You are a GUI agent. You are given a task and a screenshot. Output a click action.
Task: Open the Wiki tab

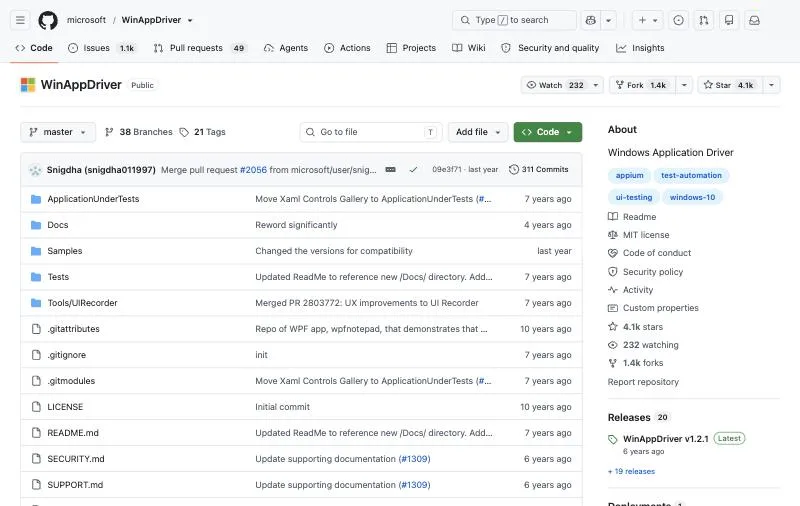tap(468, 48)
